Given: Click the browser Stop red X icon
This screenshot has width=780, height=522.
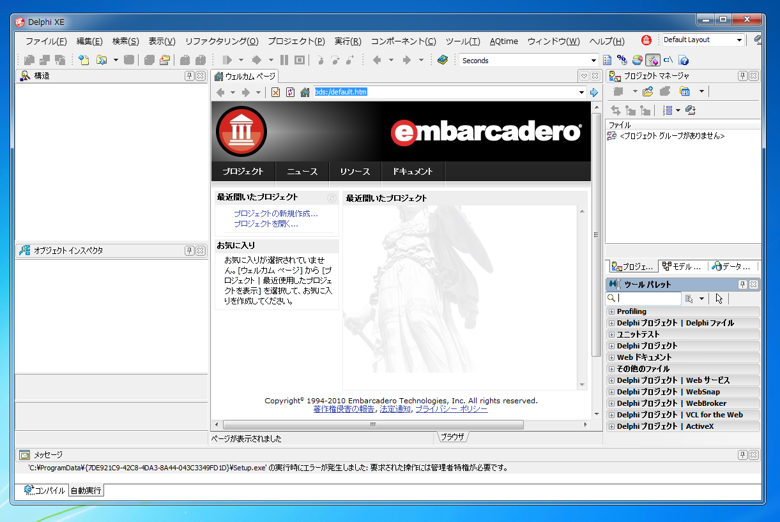Looking at the screenshot, I should (x=275, y=92).
